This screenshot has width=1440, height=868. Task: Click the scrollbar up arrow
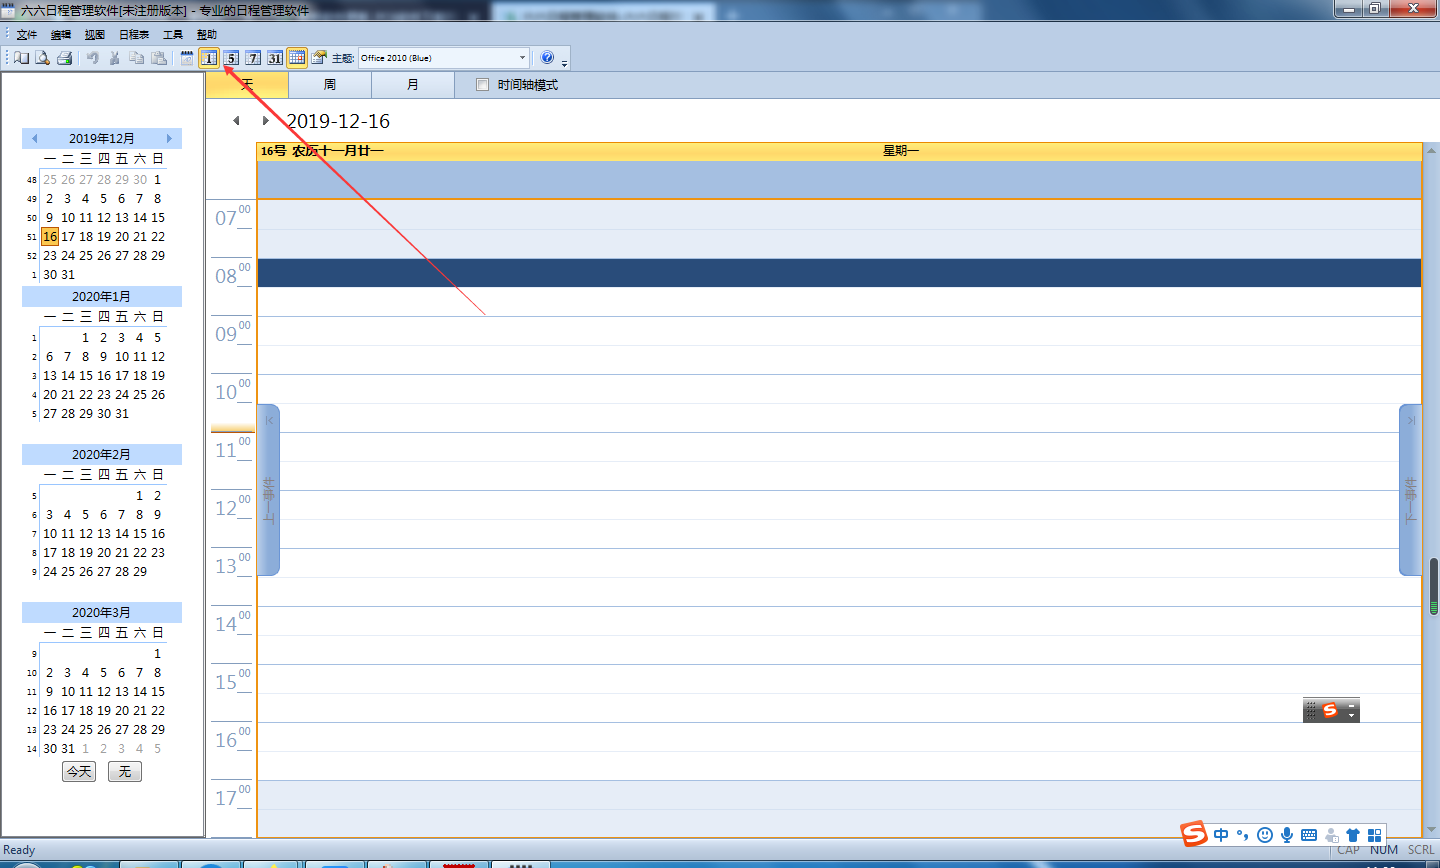coord(1432,152)
